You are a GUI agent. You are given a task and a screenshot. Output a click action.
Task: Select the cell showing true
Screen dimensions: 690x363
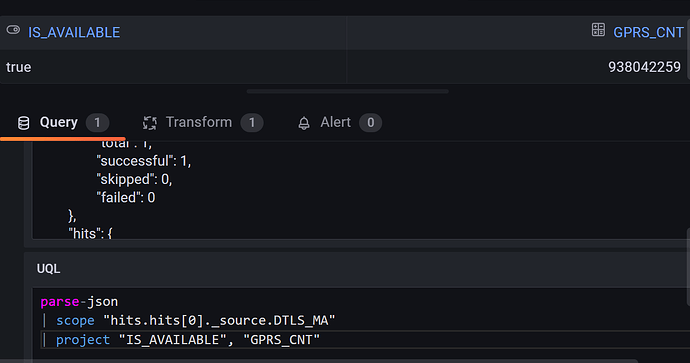[x=173, y=67]
